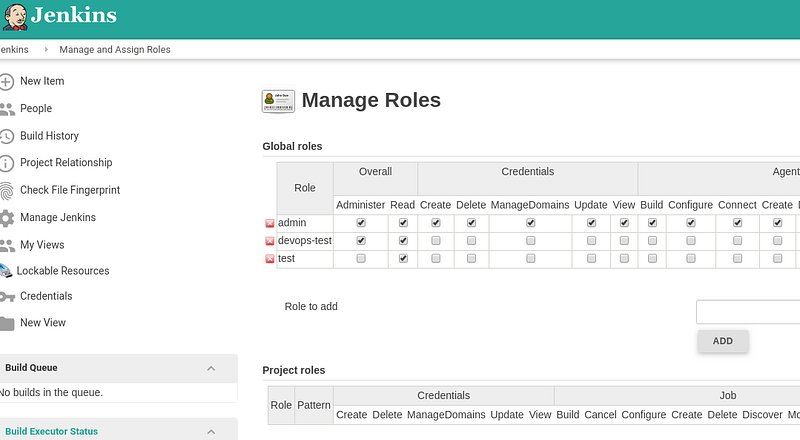
Task: Remove the devops-test role via red X
Action: tap(269, 241)
